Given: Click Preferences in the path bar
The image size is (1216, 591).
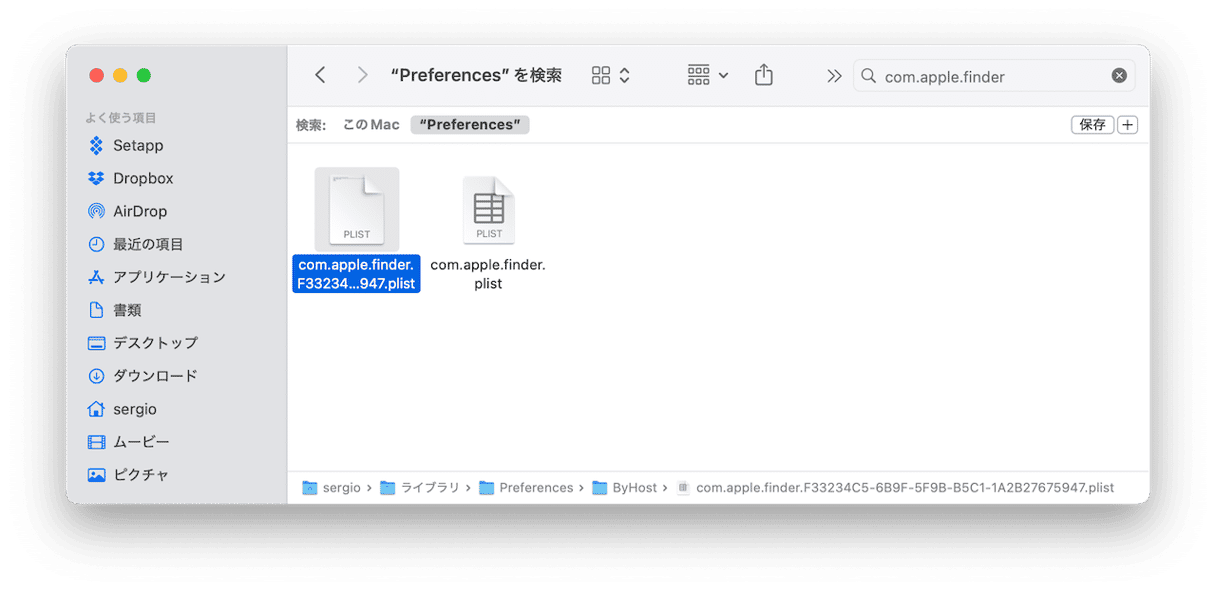Looking at the screenshot, I should (526, 488).
